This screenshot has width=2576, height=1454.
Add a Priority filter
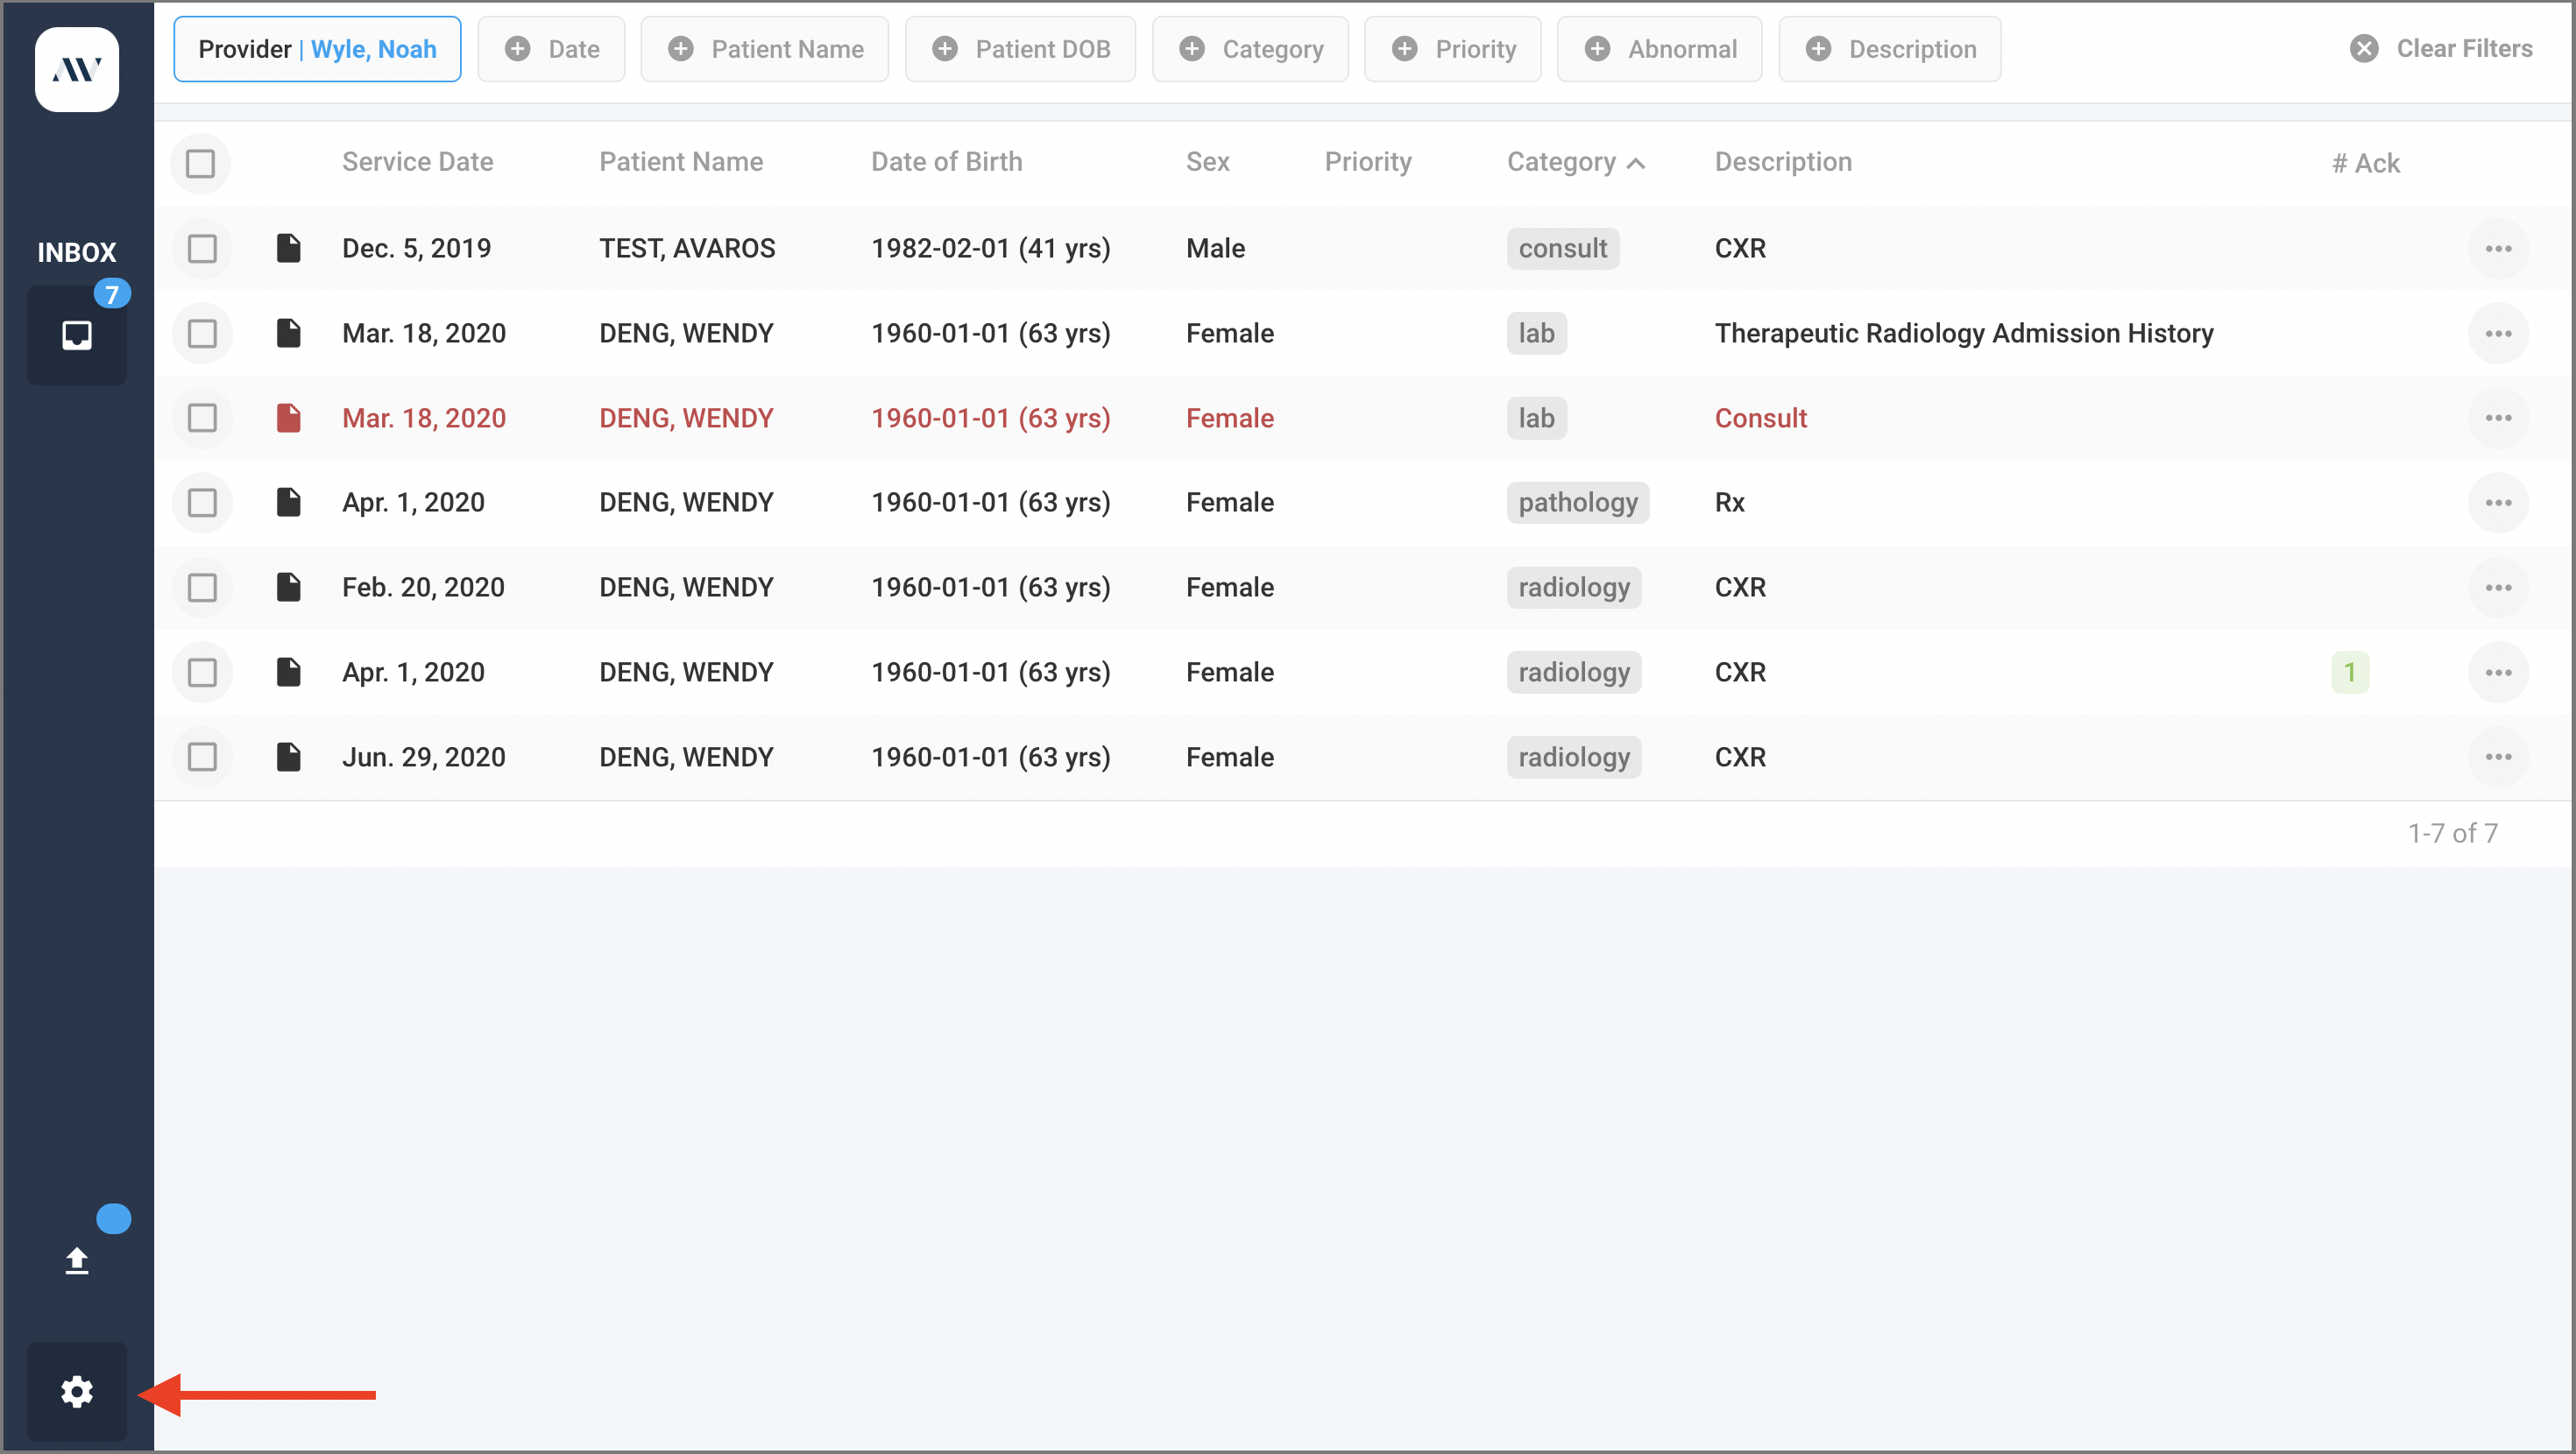[x=1453, y=48]
